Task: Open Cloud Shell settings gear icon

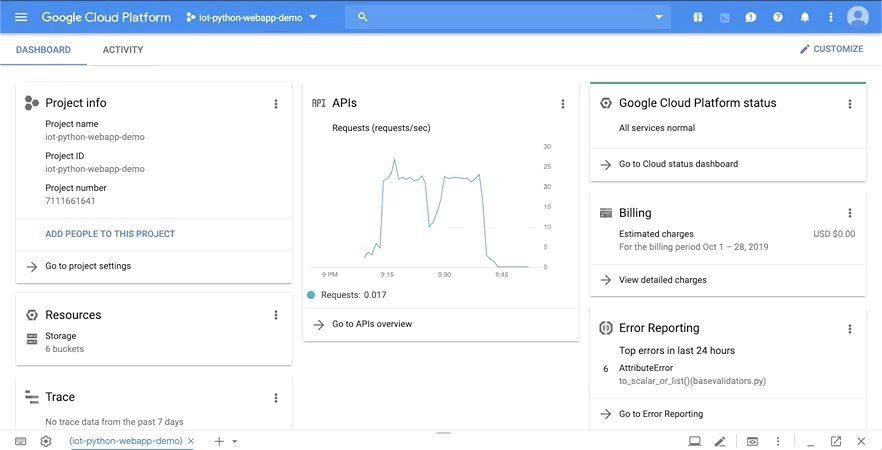Action: click(46, 441)
